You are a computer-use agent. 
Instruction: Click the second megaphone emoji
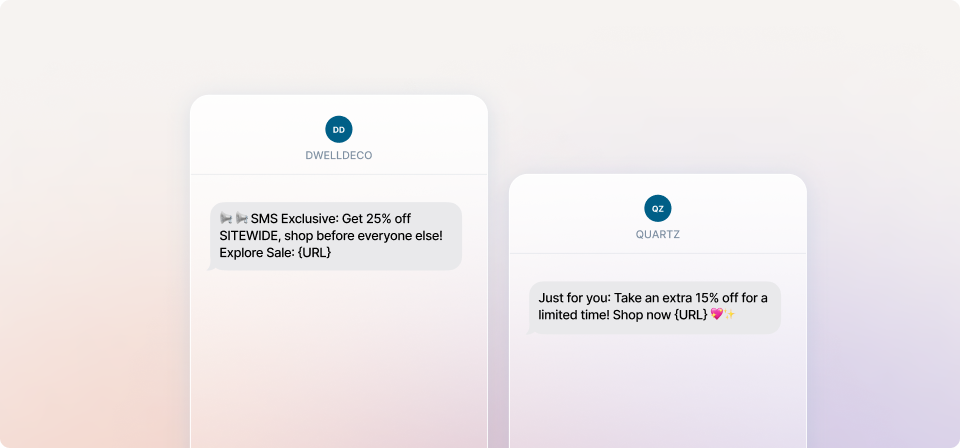click(241, 218)
